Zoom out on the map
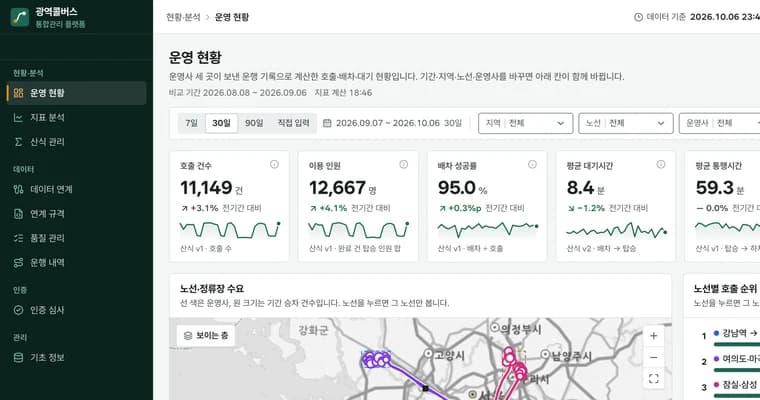Screen dimensions: 760x400 click(653, 357)
